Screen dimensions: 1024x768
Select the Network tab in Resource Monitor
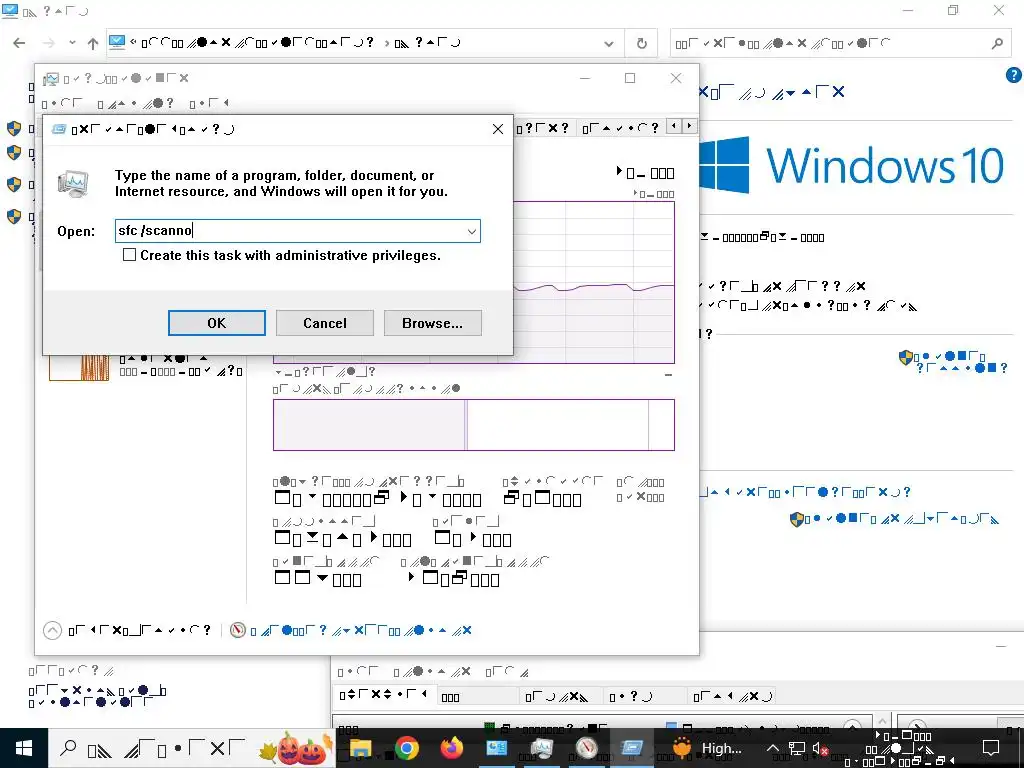733,696
